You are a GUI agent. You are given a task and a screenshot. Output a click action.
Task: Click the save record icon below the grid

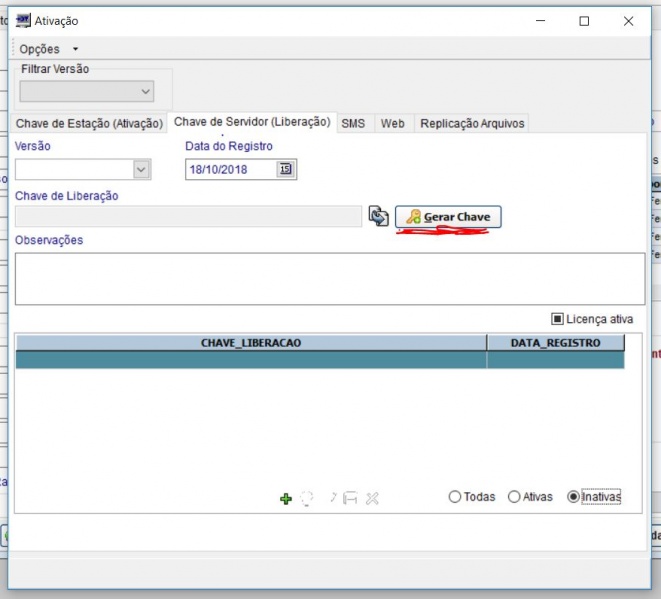(350, 498)
